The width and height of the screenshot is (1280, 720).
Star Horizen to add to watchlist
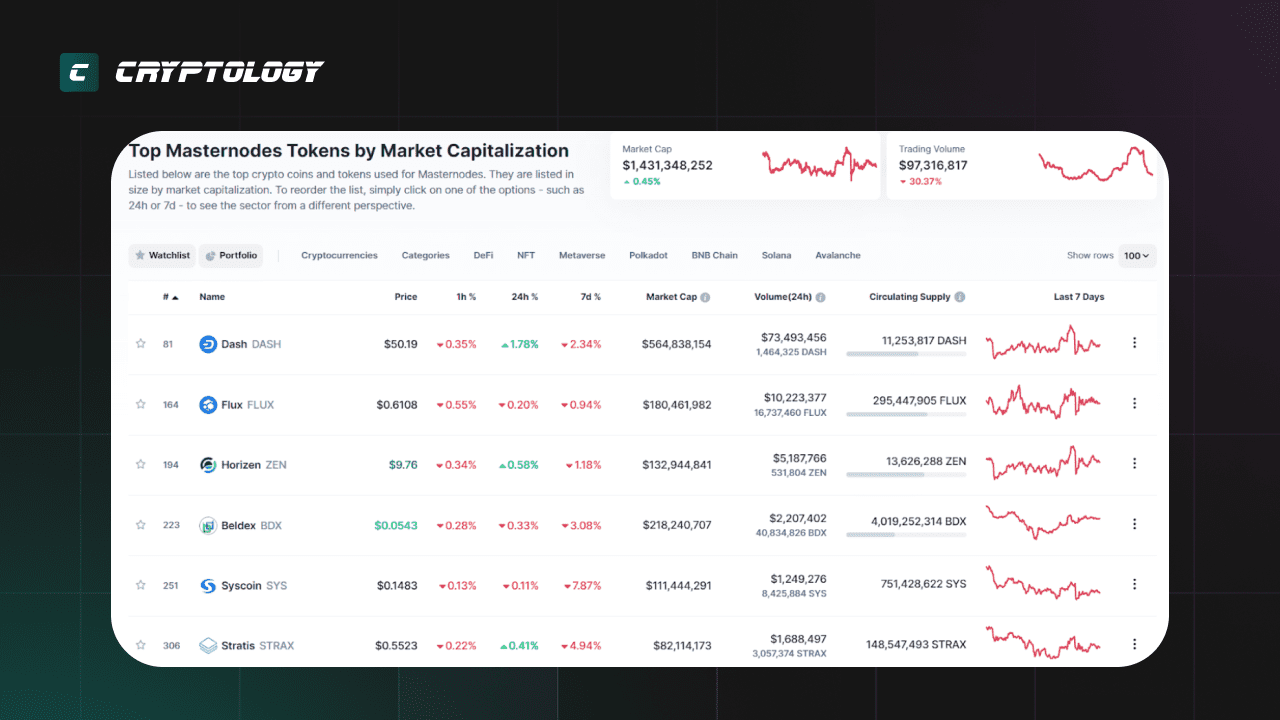tap(141, 464)
